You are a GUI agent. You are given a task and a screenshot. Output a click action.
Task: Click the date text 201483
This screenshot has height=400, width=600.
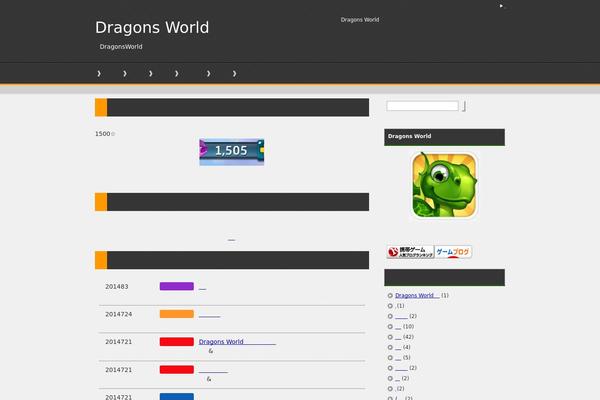[x=117, y=287]
